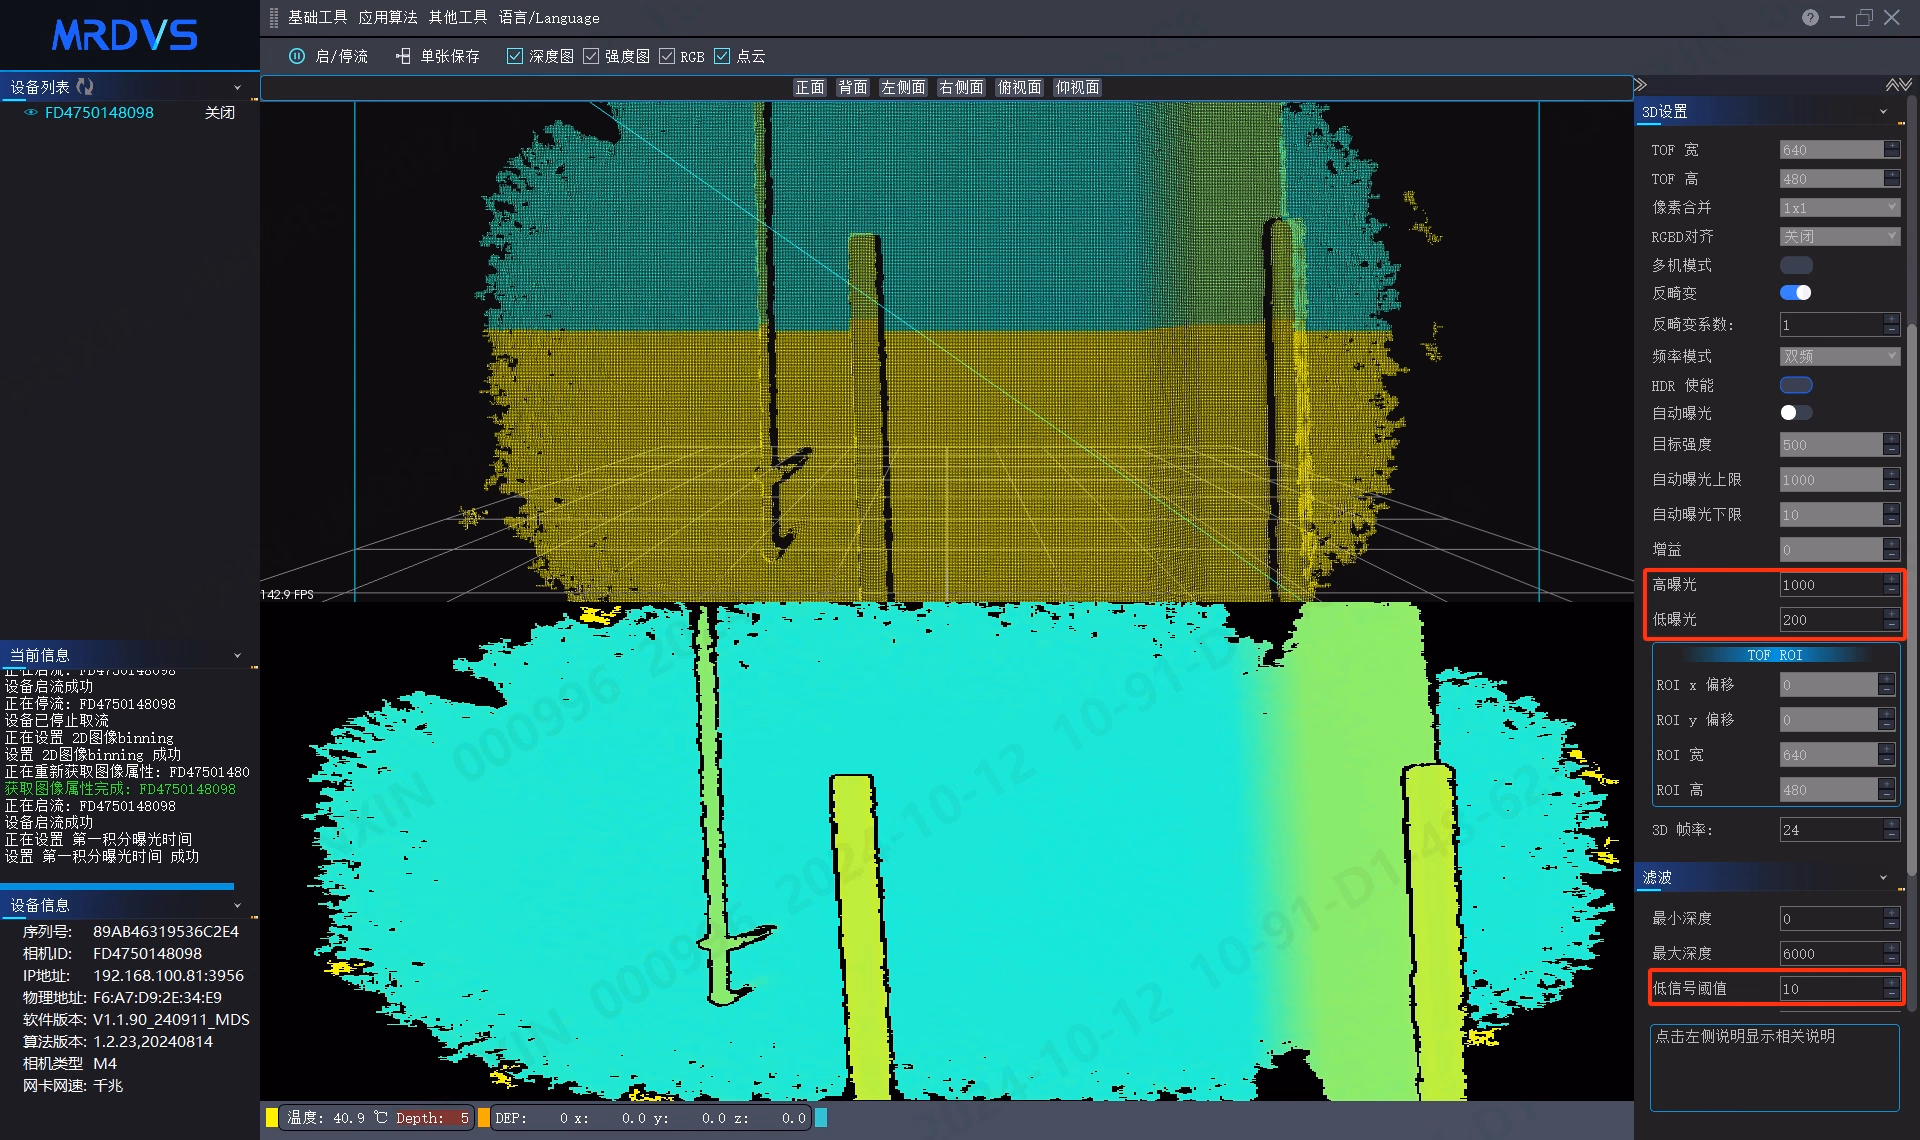Open the RGBD对齐 dropdown

tap(1840, 237)
